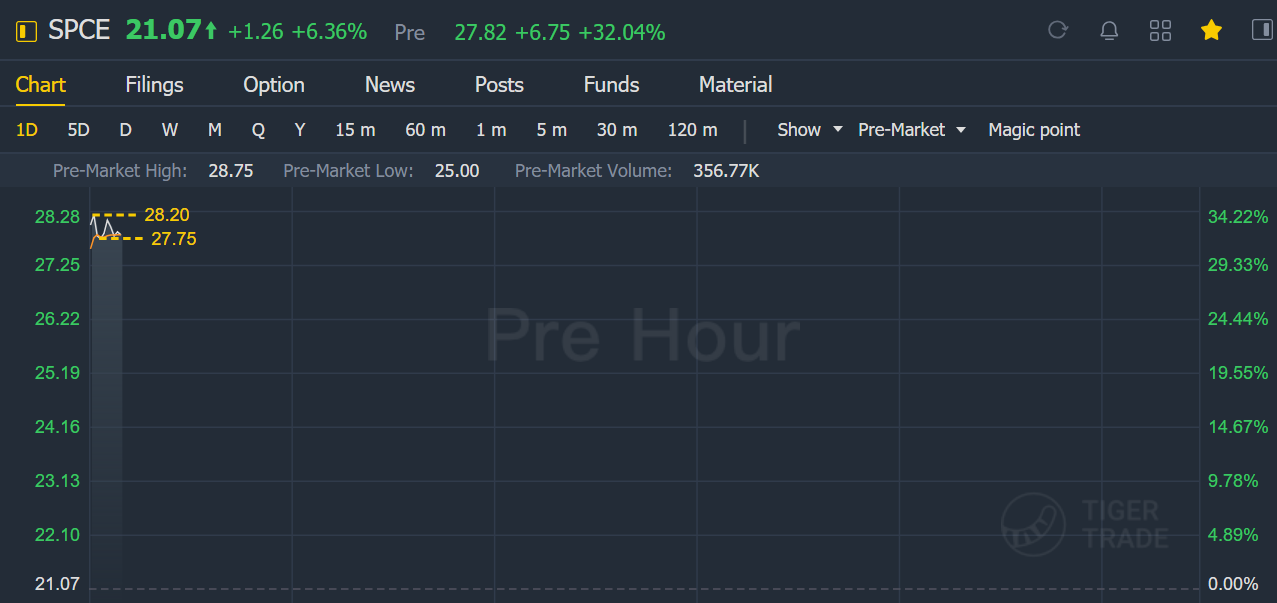1277x603 pixels.
Task: Click the 25.19 price axis label
Action: (x=57, y=373)
